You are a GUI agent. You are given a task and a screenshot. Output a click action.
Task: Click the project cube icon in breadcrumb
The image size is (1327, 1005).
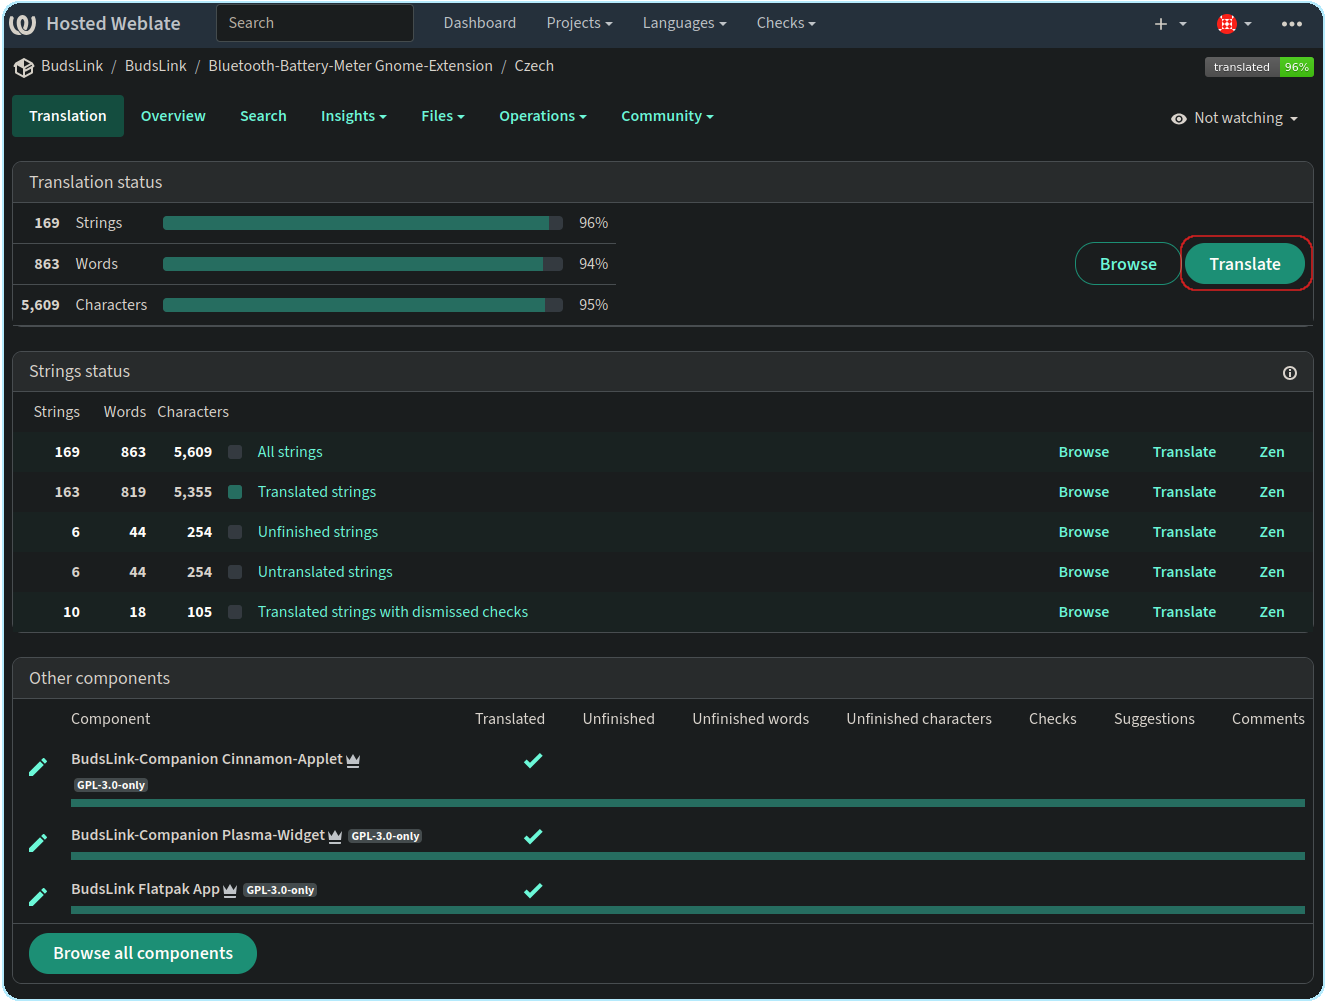[x=24, y=67]
